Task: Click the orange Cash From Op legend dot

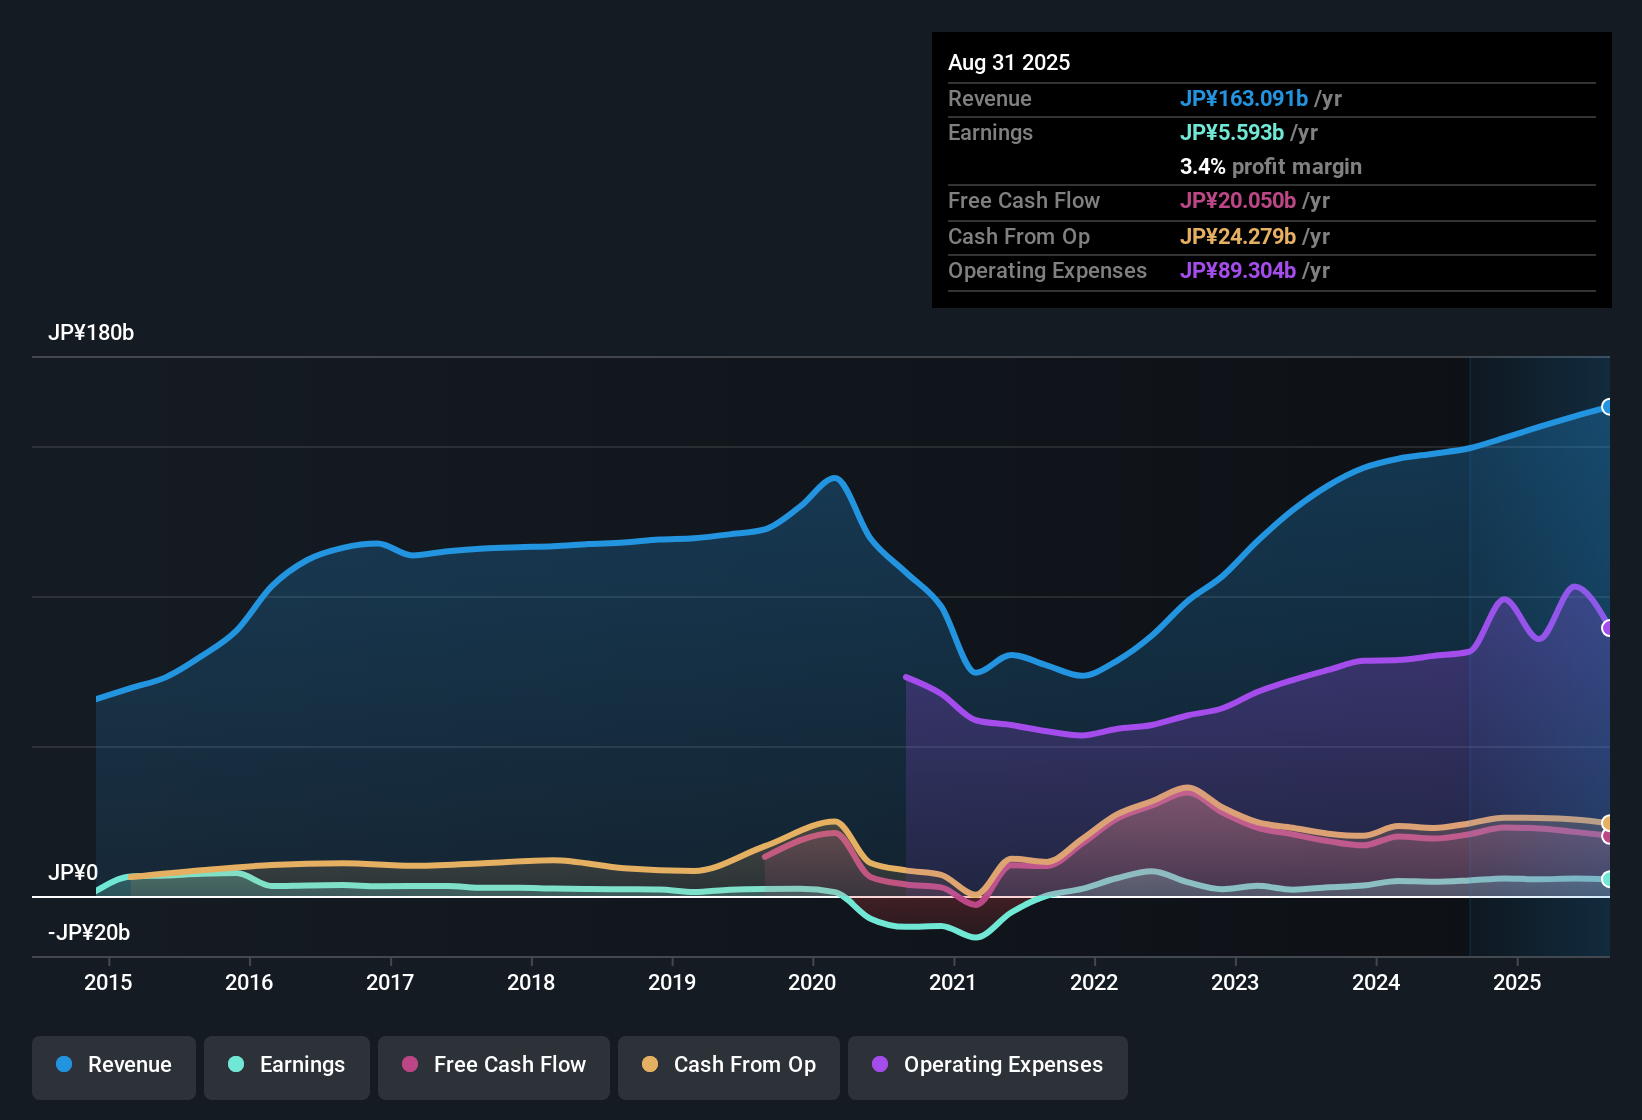Action: coord(651,1065)
